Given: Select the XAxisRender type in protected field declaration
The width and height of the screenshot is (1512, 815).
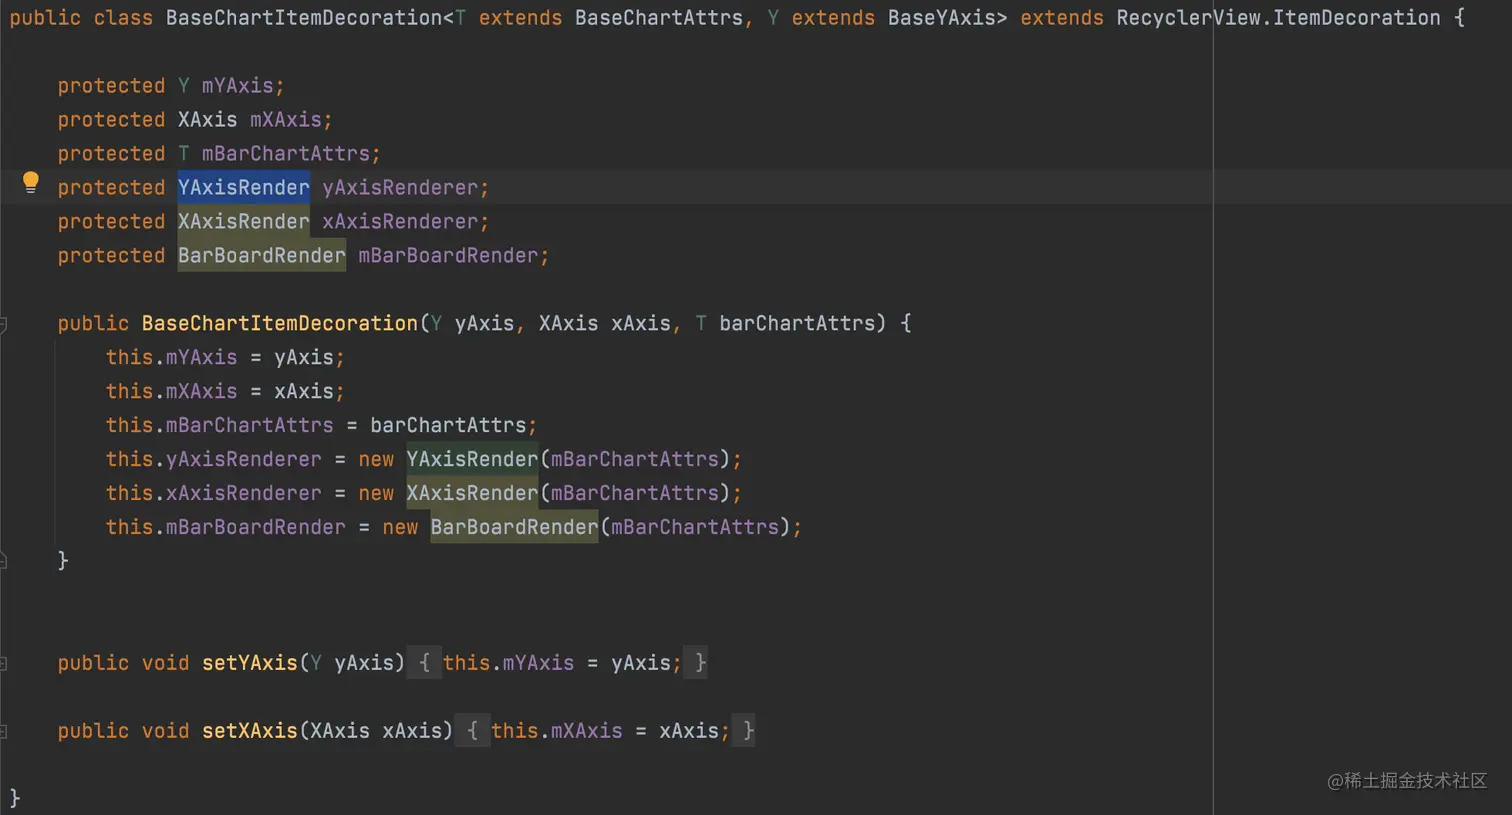Looking at the screenshot, I should coord(244,221).
